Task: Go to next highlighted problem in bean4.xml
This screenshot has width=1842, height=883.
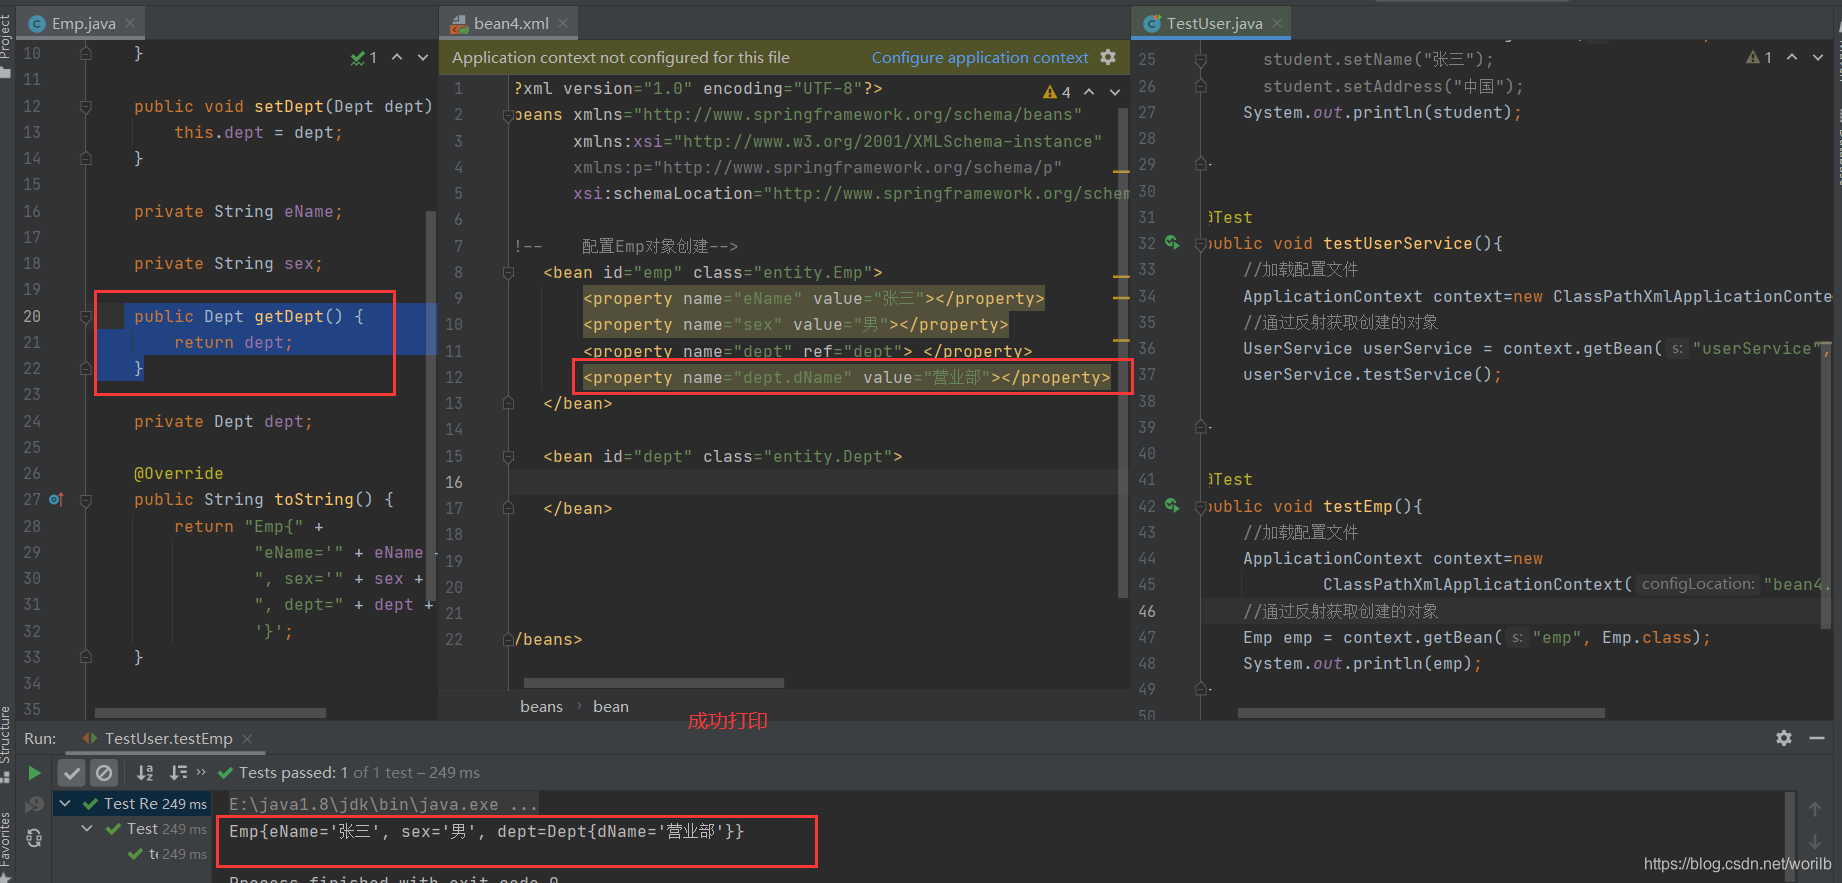Action: point(1114,92)
